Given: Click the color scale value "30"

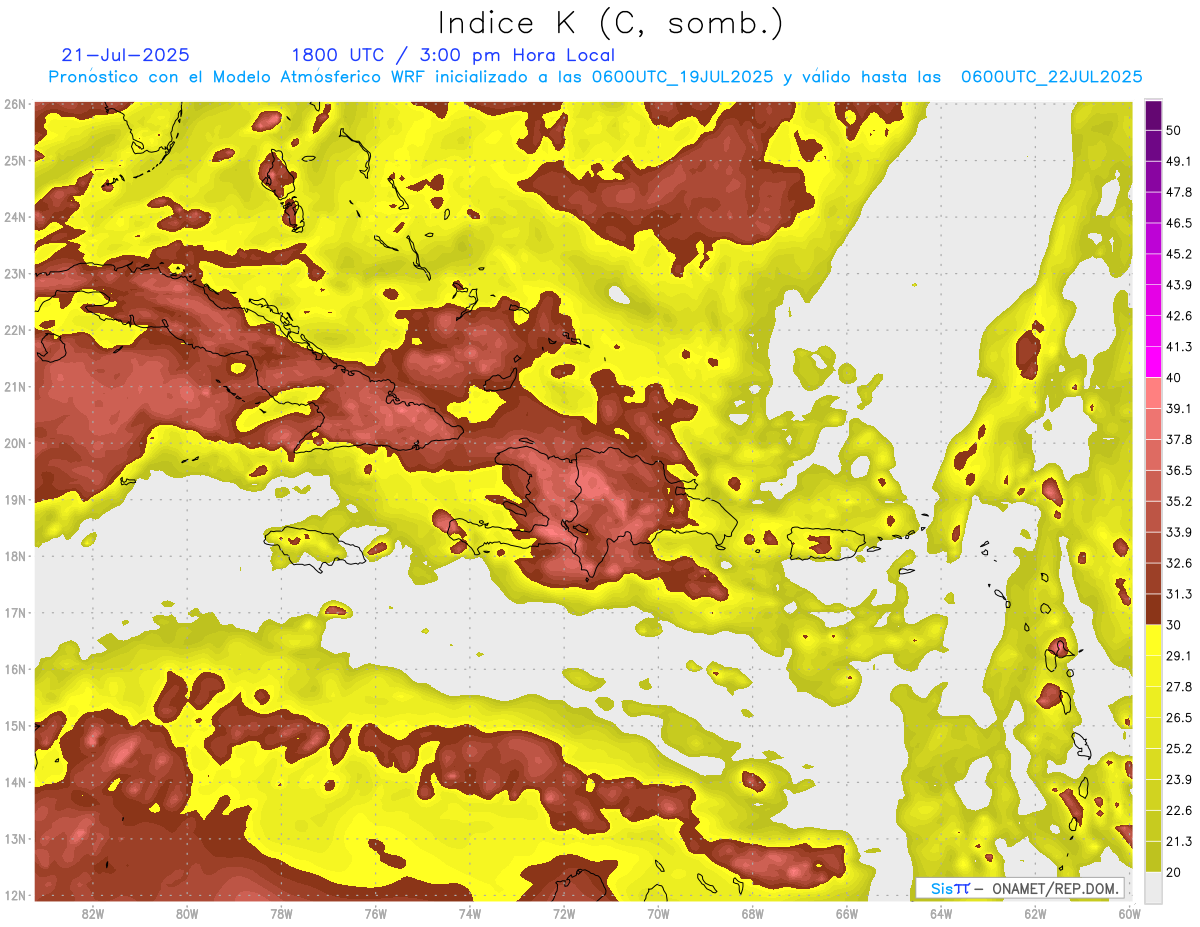Looking at the screenshot, I should 1174,626.
